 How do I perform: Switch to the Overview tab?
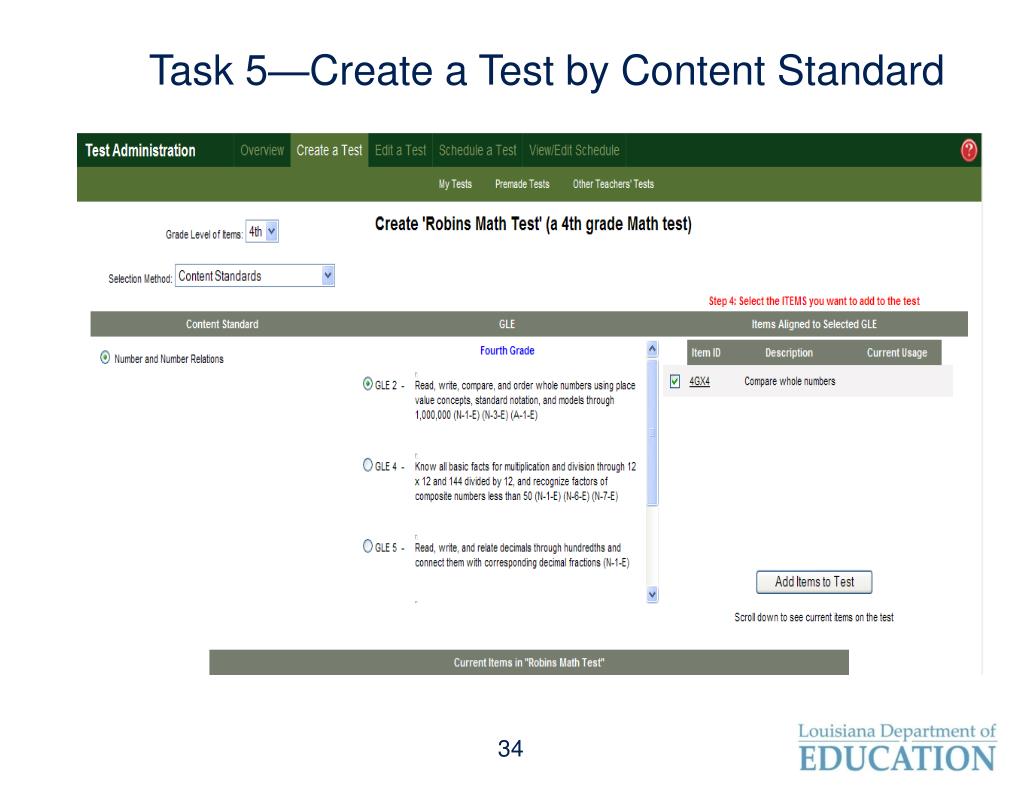pos(262,150)
